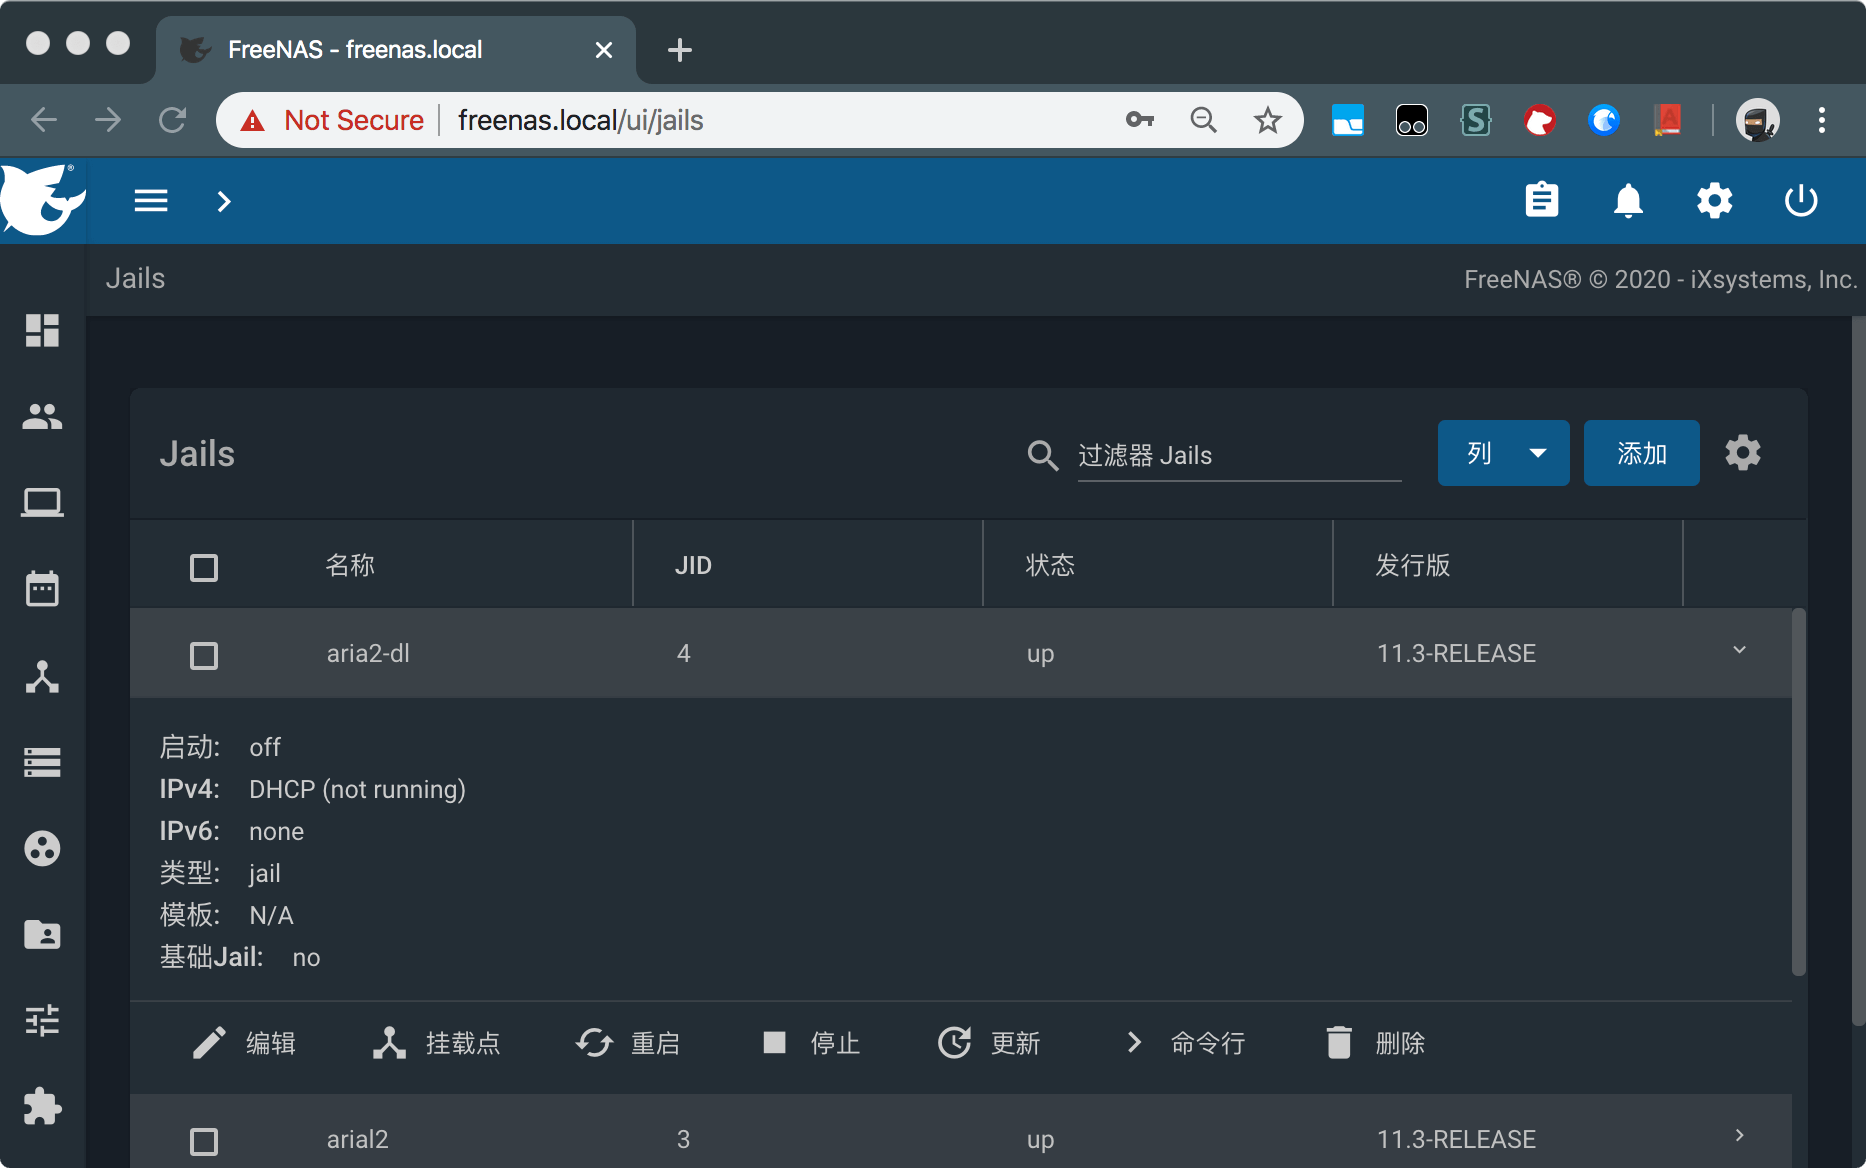
Task: Open the 列 columns dropdown
Action: tap(1503, 453)
